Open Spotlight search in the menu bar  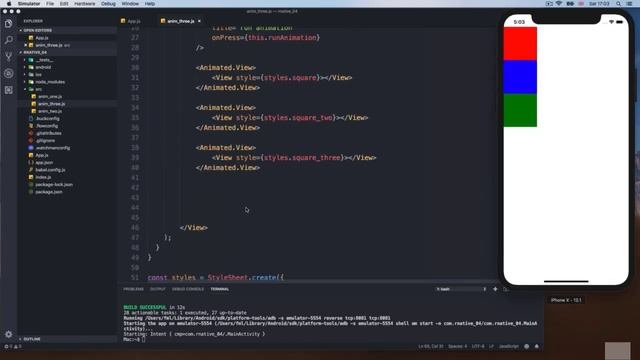pyautogui.click(x=619, y=4)
